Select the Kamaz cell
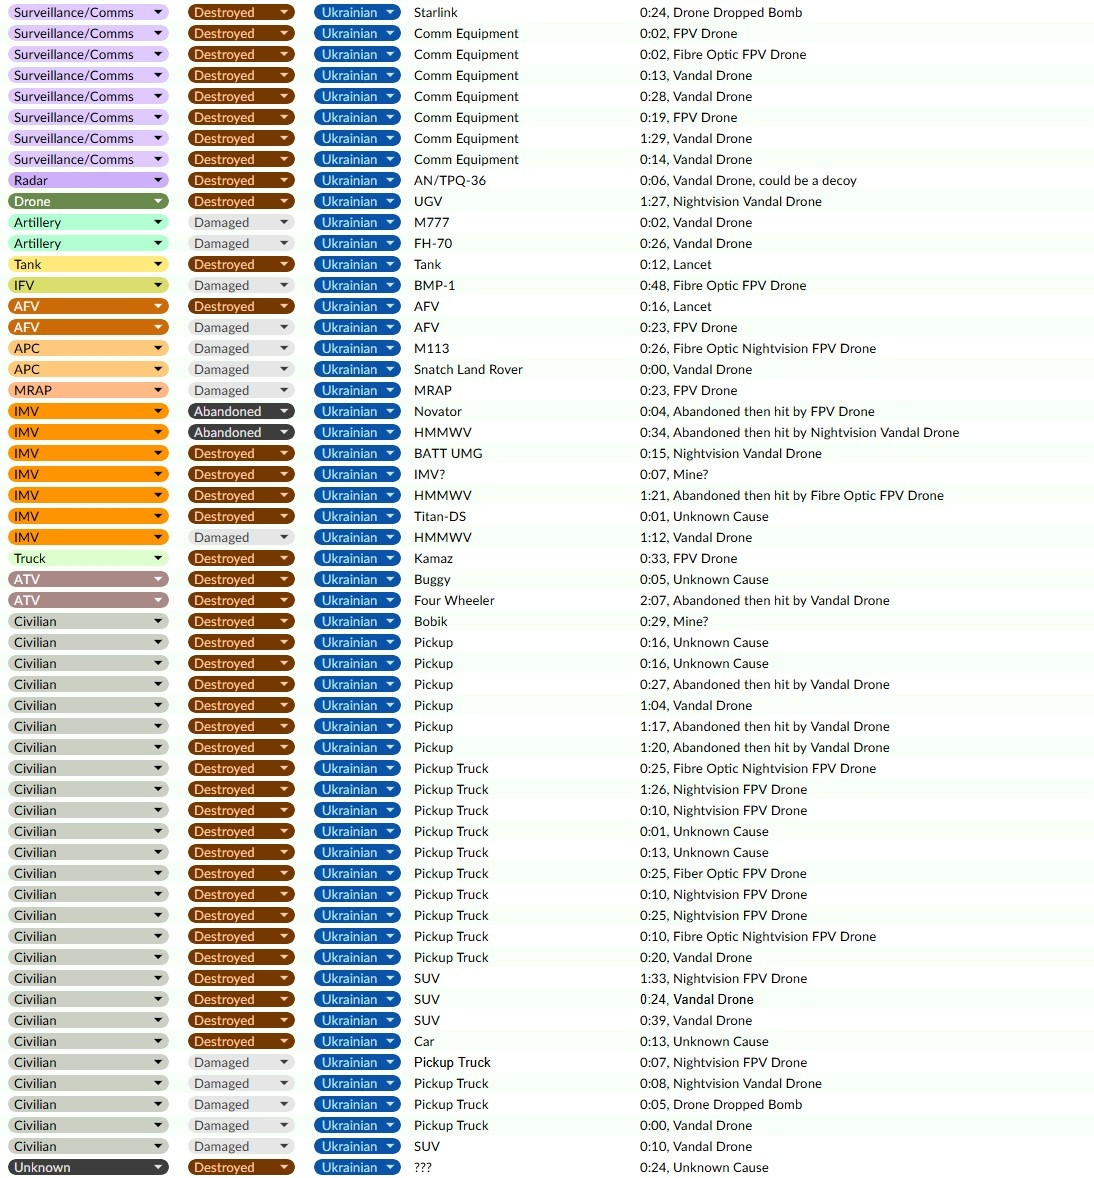 [434, 559]
